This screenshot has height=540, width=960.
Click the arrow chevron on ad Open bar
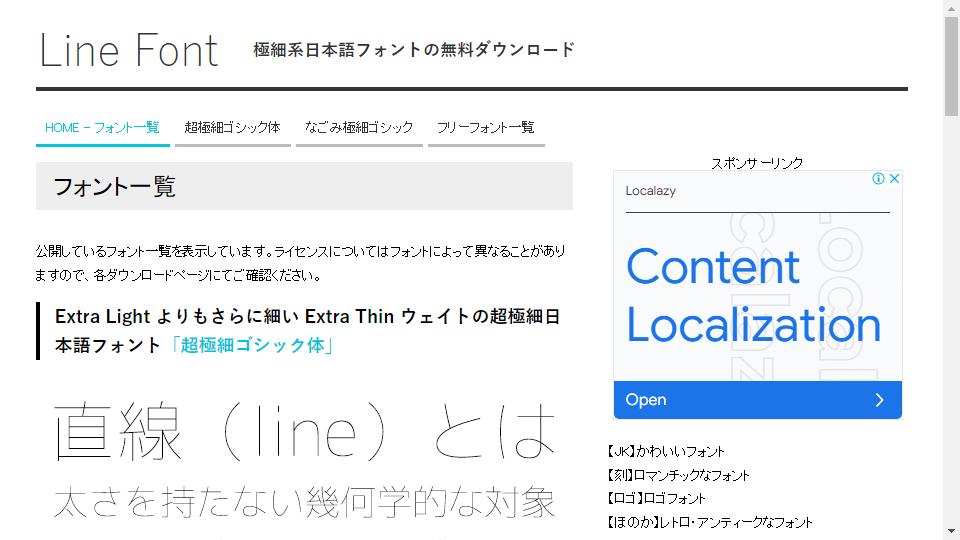click(880, 400)
